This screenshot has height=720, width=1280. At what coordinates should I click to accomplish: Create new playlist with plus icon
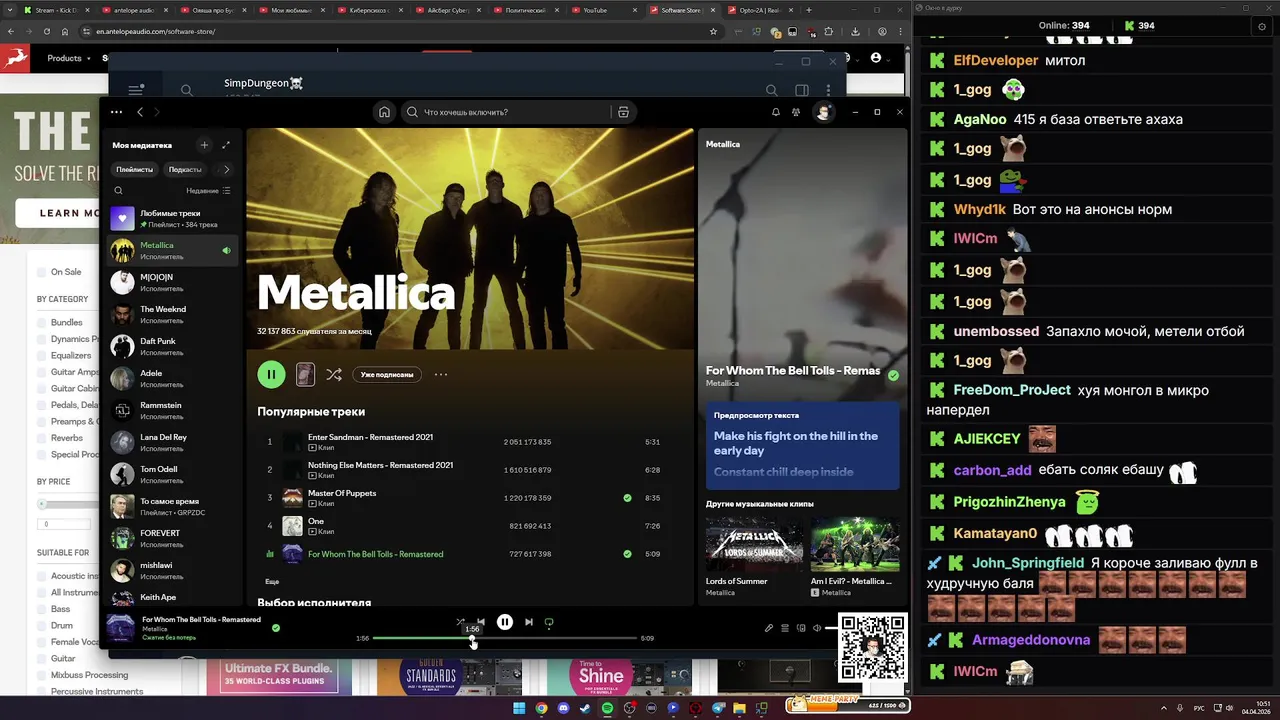click(204, 145)
